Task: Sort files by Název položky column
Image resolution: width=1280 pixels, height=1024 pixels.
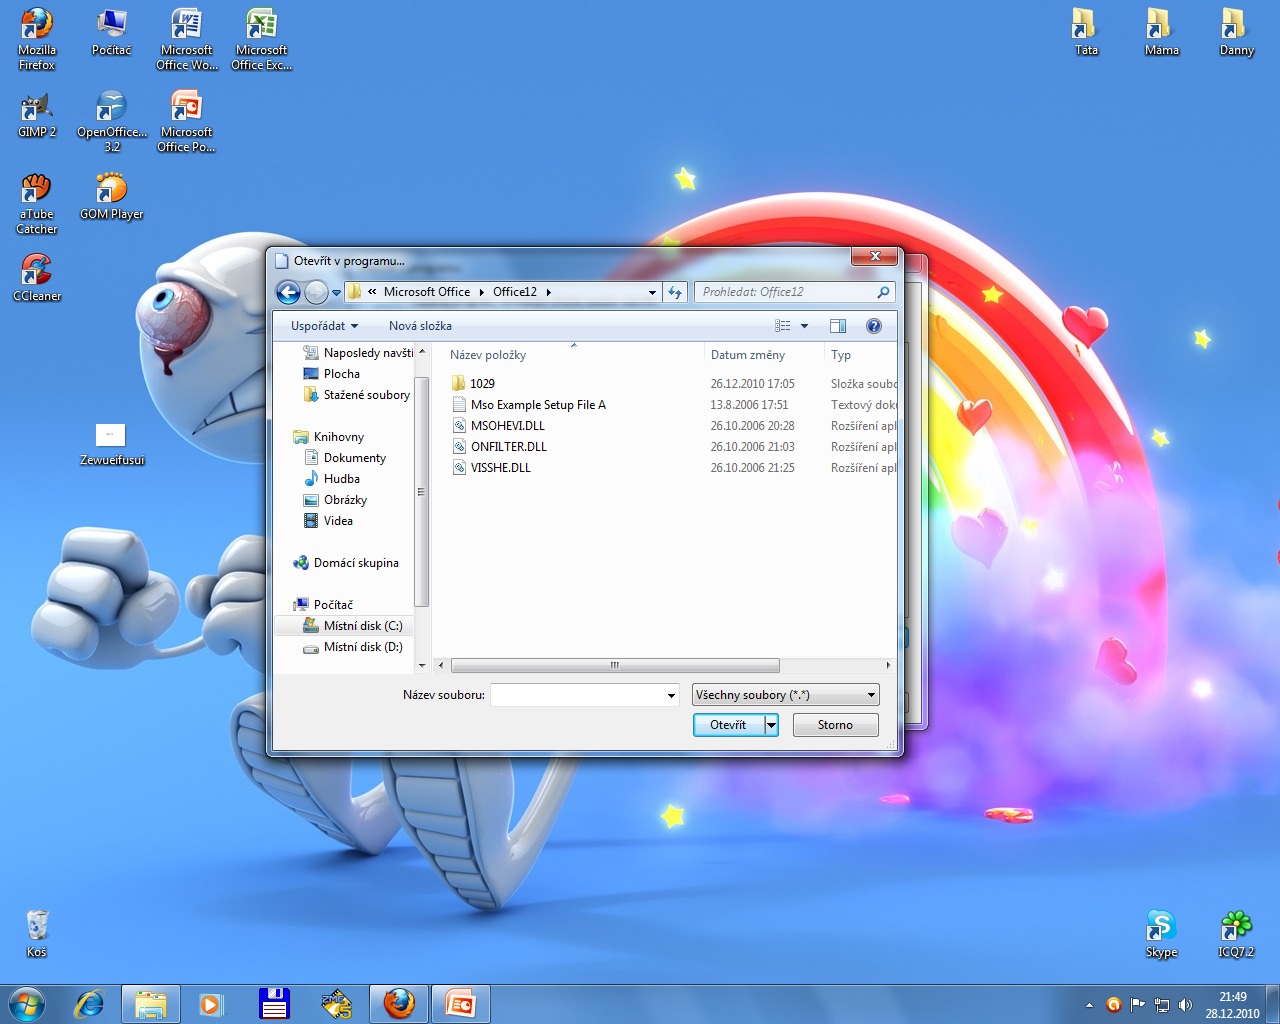Action: coord(488,355)
